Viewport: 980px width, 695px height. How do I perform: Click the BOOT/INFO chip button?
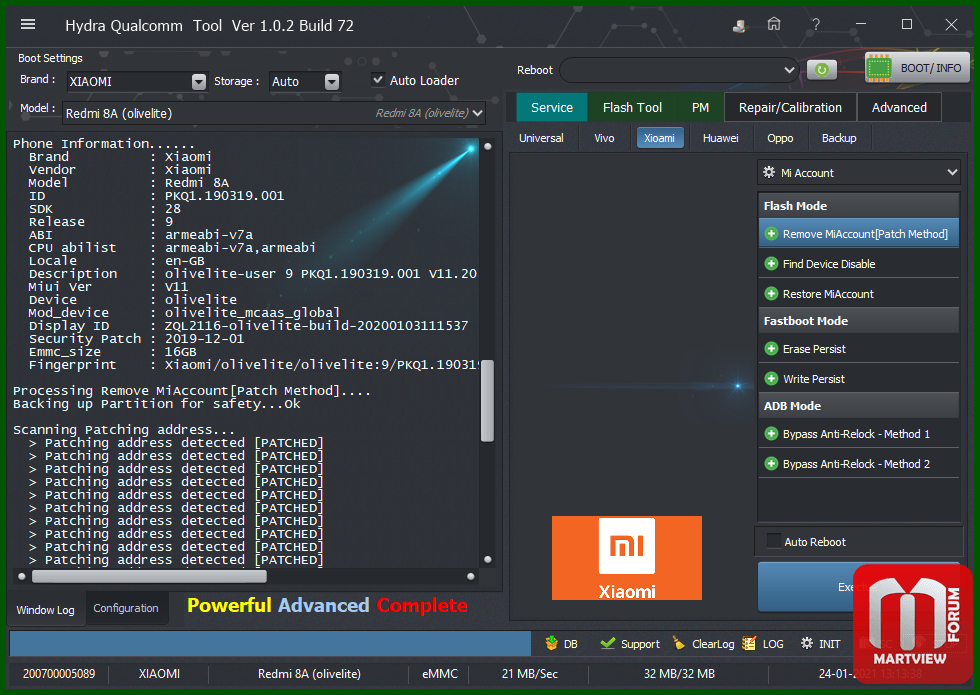tap(918, 68)
